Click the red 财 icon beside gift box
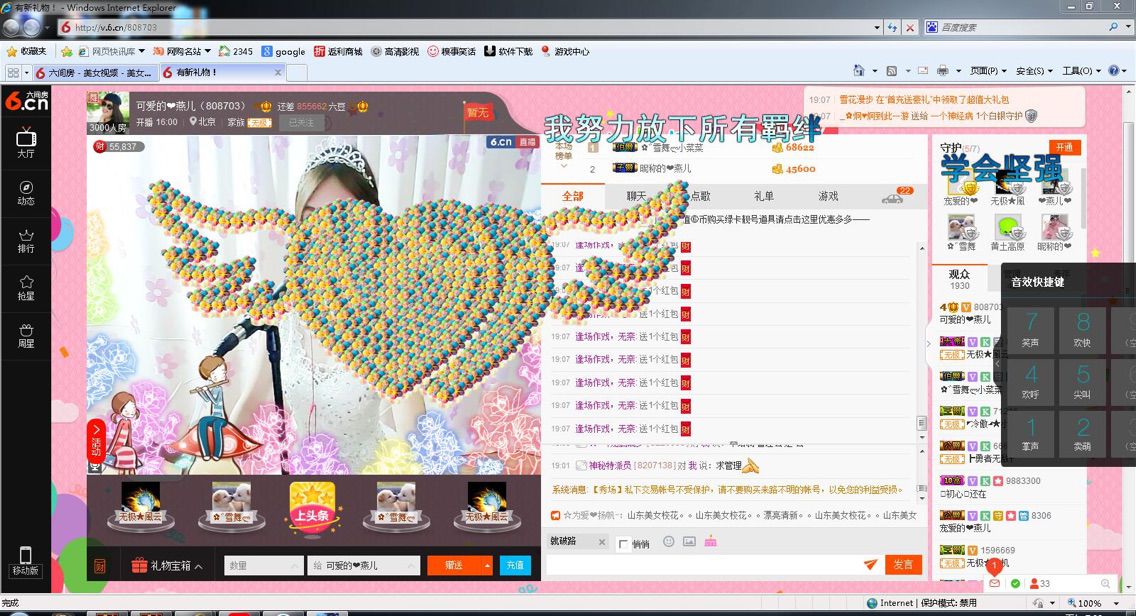 coord(100,565)
